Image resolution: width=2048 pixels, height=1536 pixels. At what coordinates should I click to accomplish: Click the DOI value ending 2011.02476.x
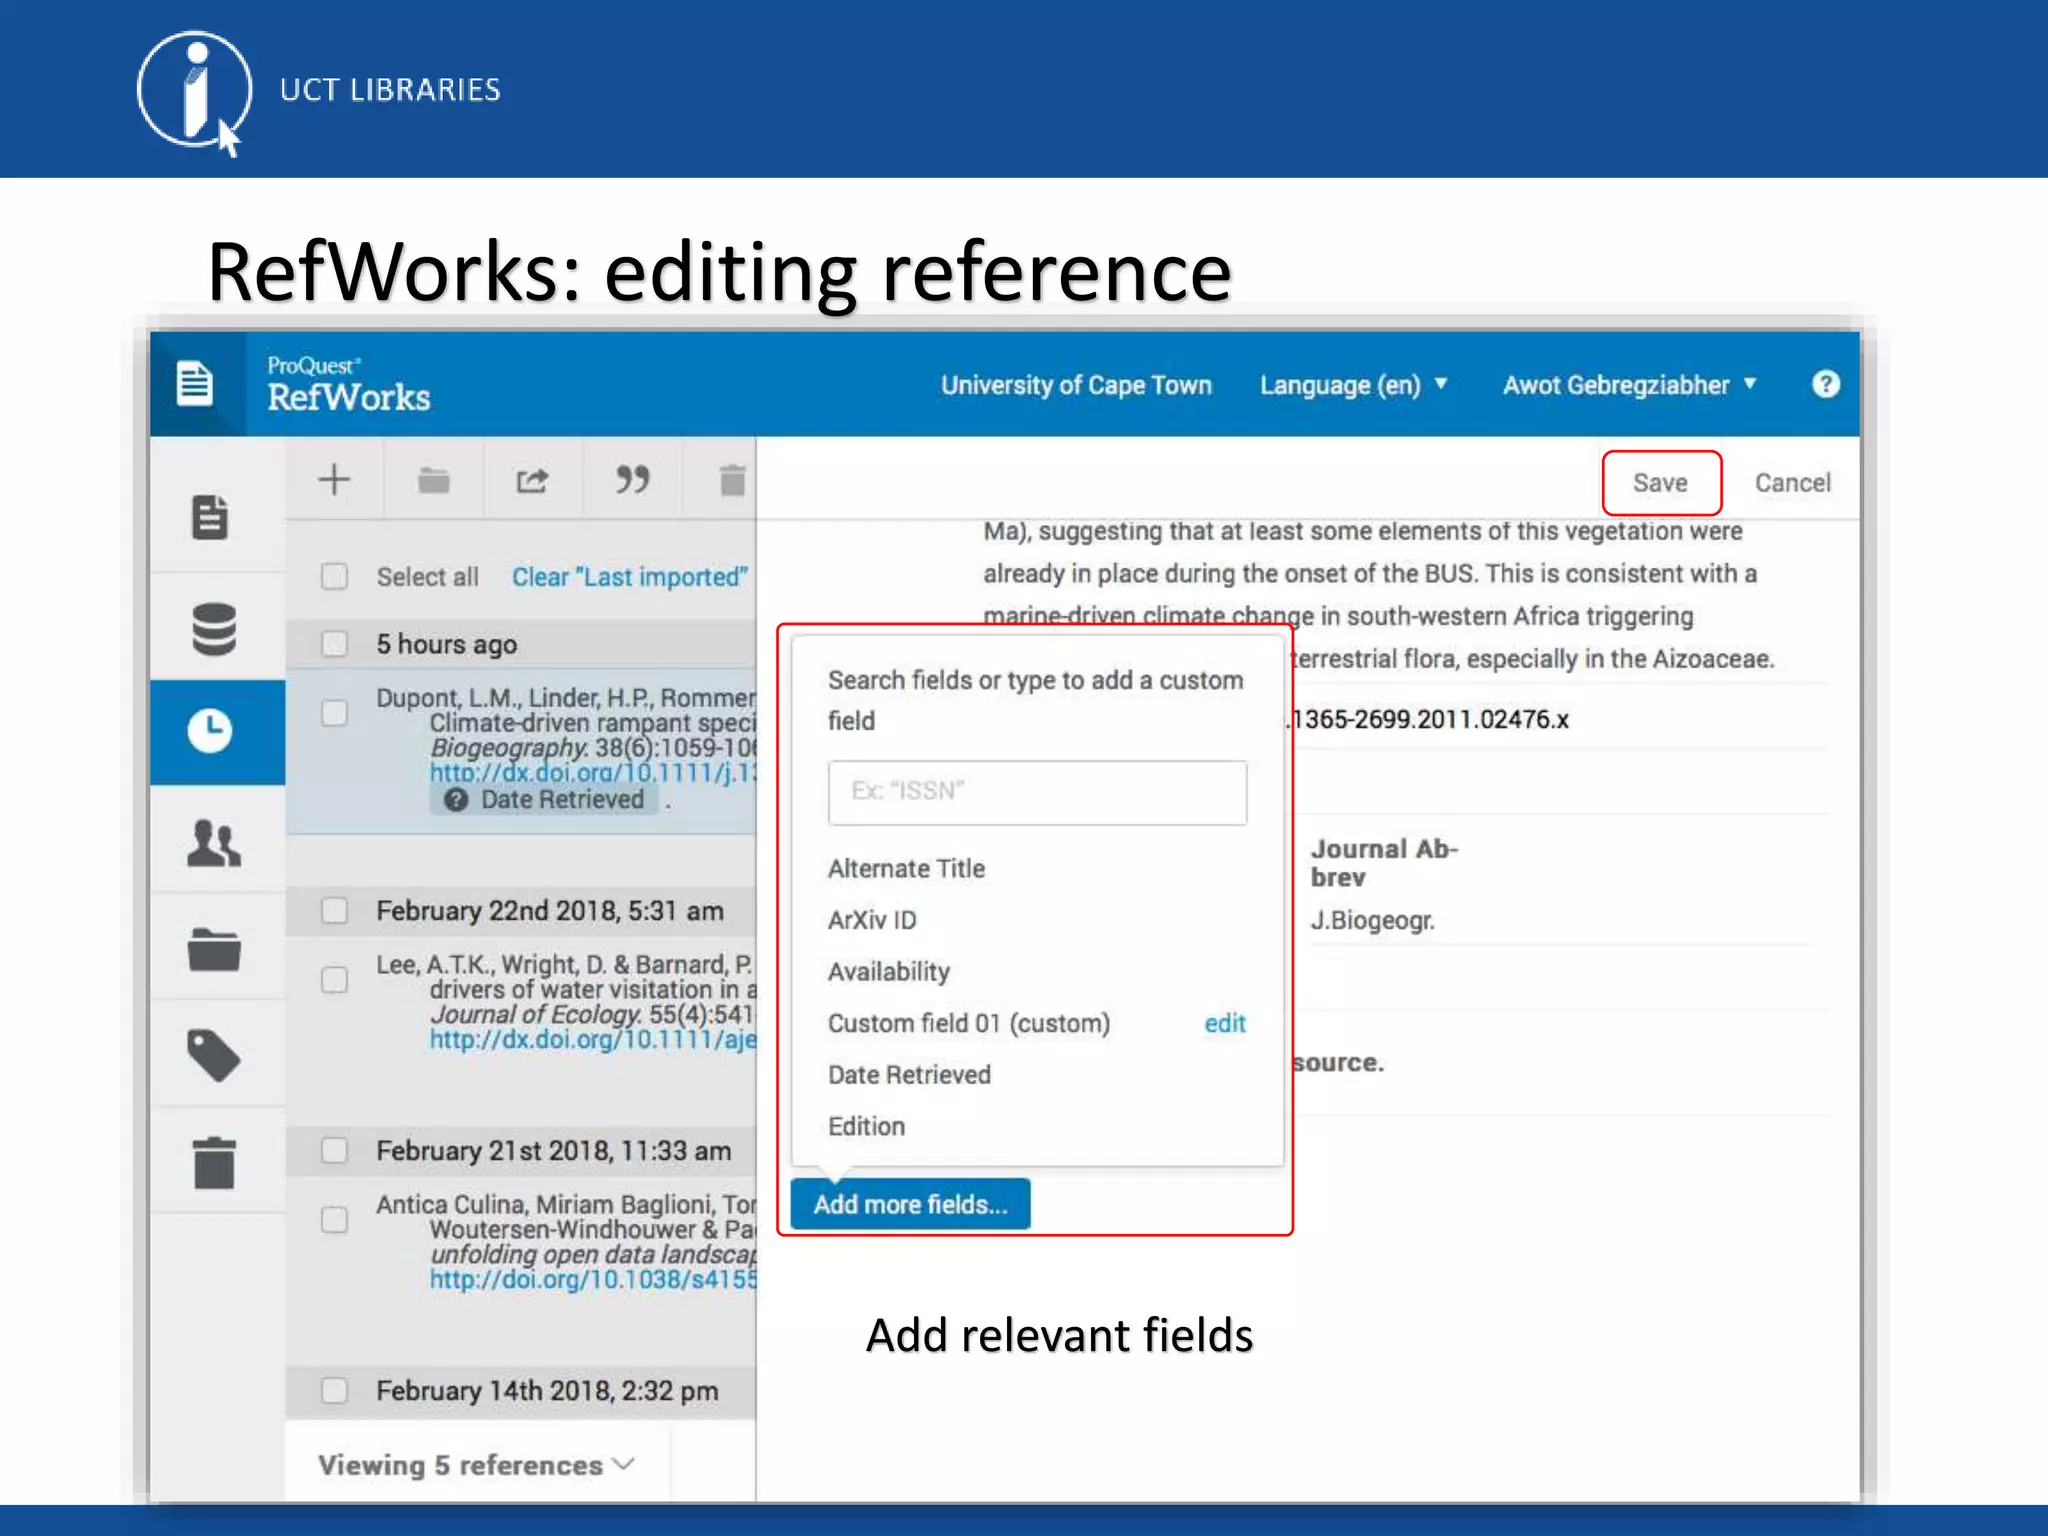(x=1430, y=719)
